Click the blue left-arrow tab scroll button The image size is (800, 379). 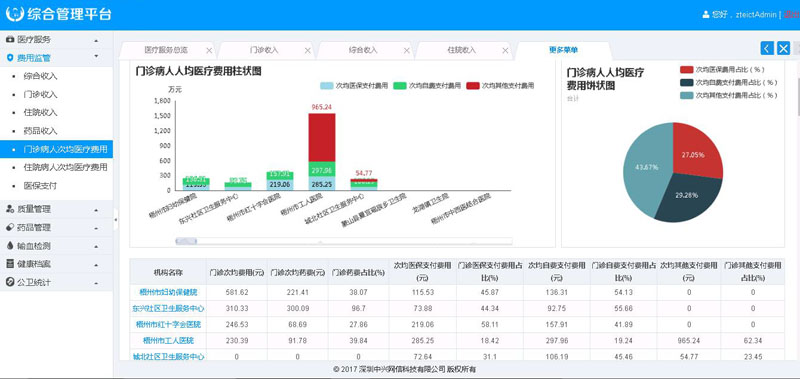pos(767,48)
